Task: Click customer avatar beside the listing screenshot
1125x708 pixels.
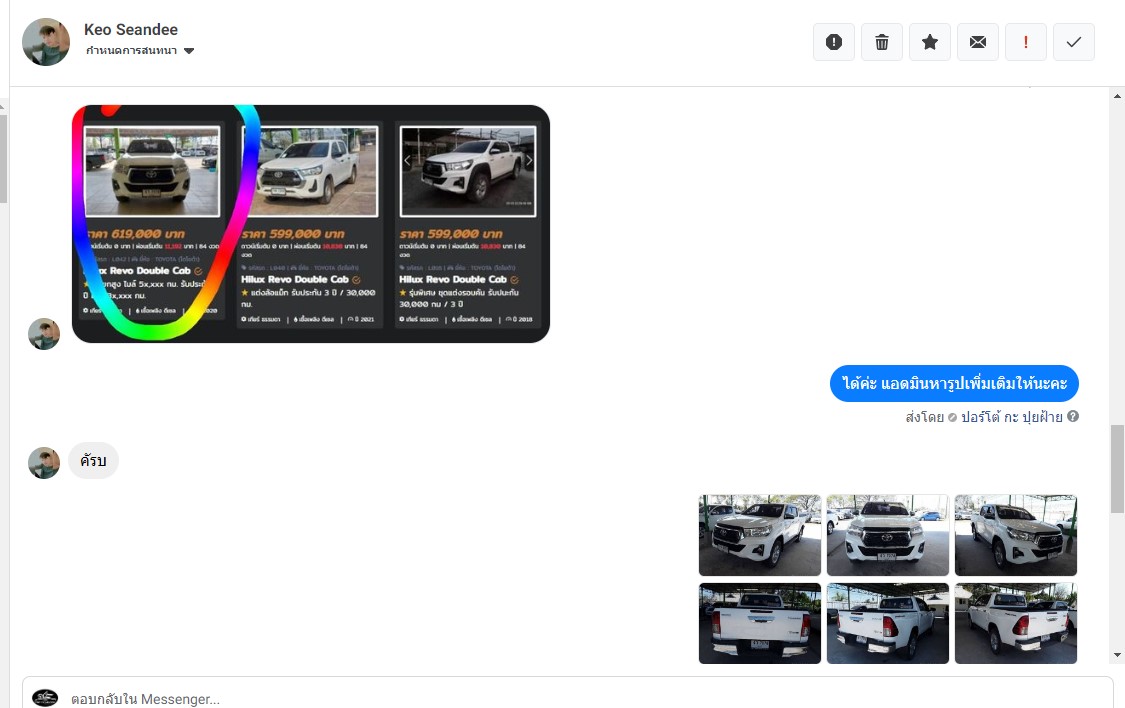Action: 44,334
